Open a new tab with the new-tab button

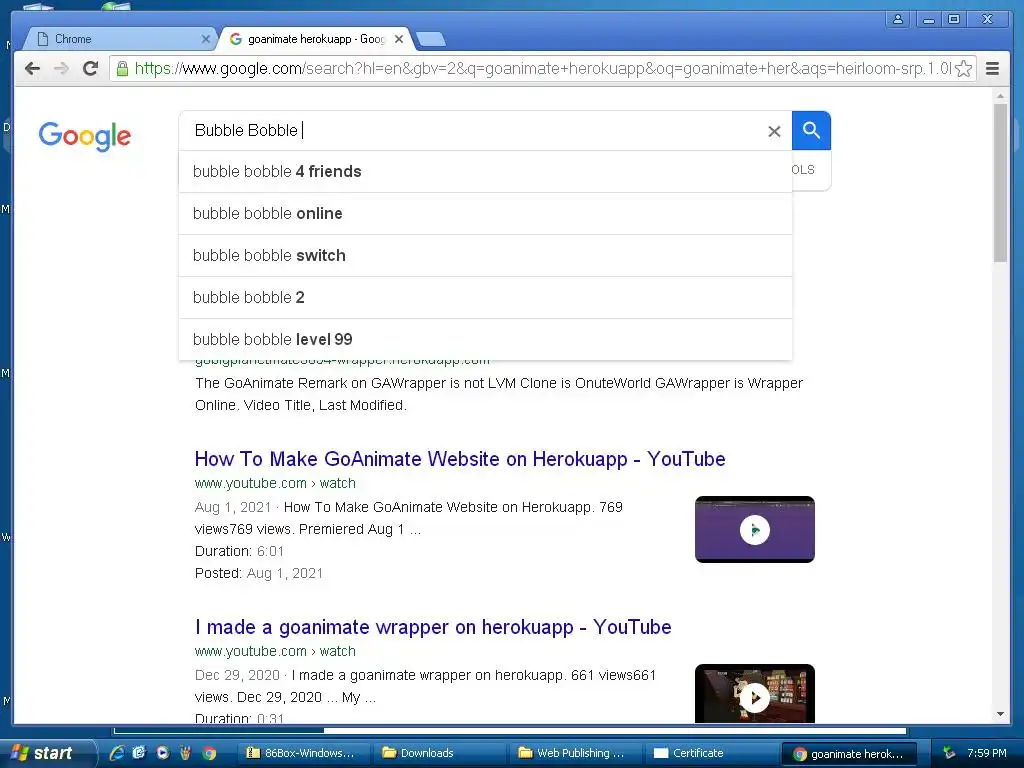[431, 40]
